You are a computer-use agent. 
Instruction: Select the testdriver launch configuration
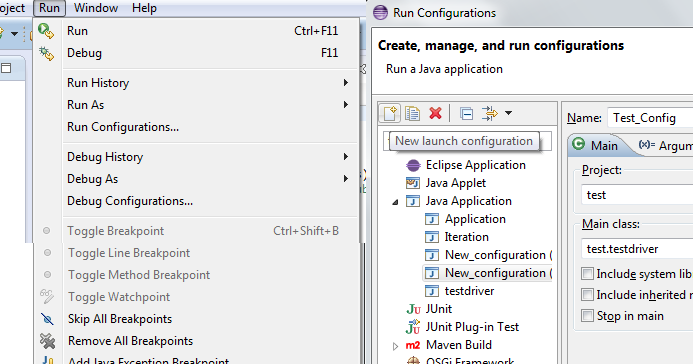469,291
